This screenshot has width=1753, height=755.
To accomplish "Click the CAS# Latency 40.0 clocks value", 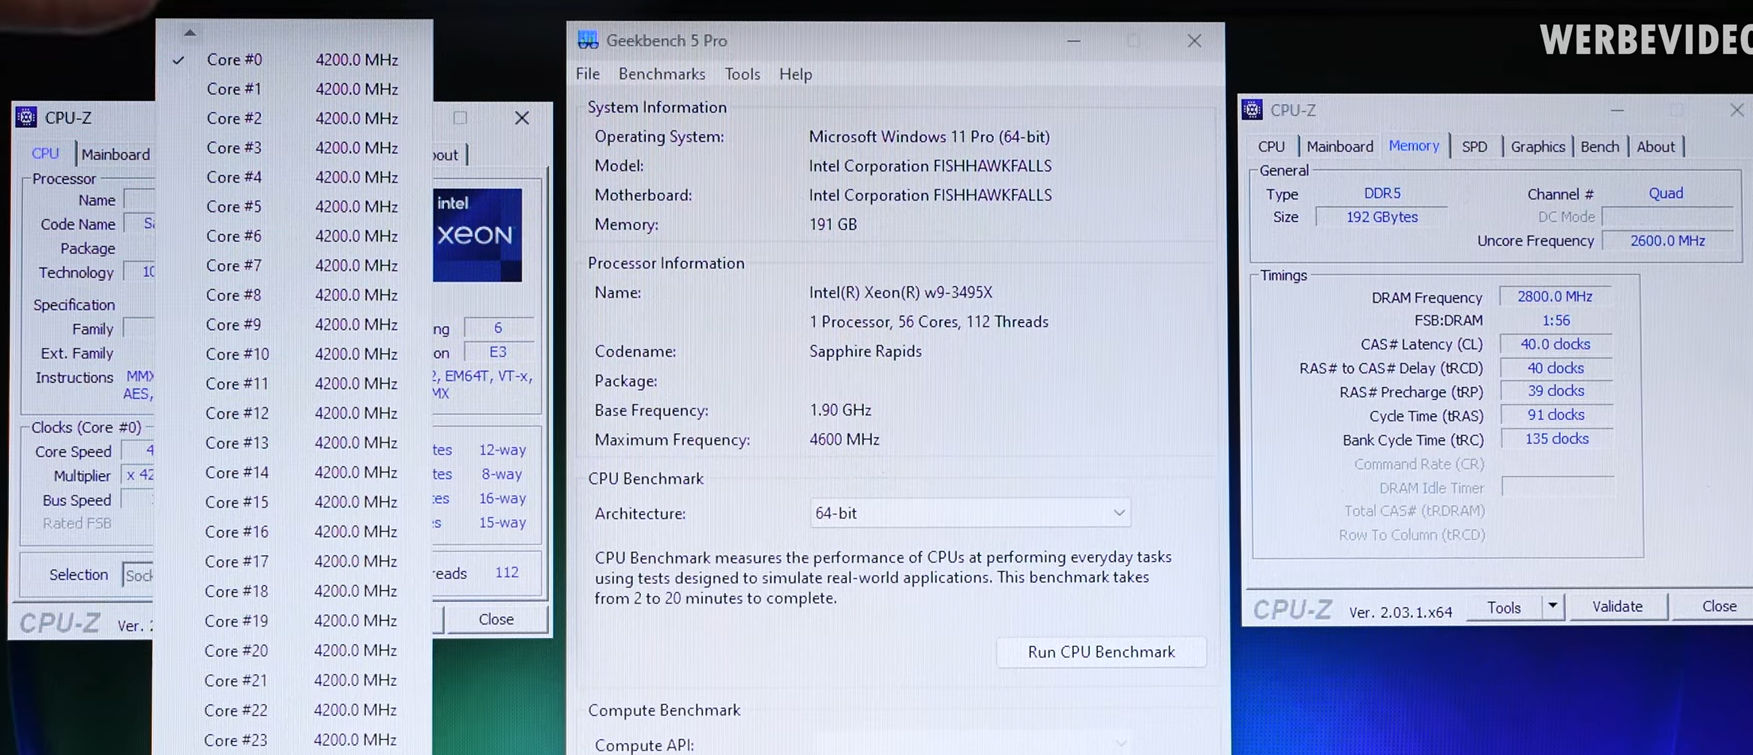I will coord(1555,344).
